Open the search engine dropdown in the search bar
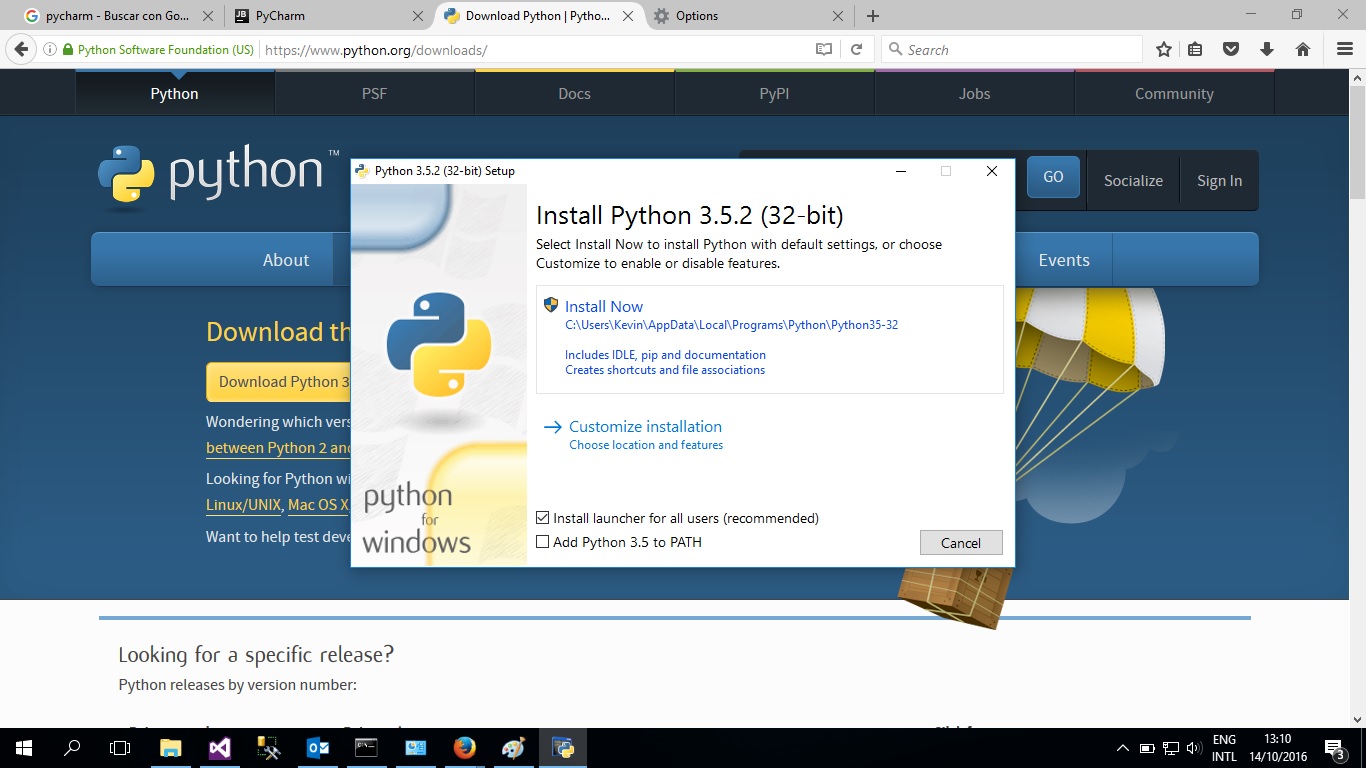 [x=893, y=48]
